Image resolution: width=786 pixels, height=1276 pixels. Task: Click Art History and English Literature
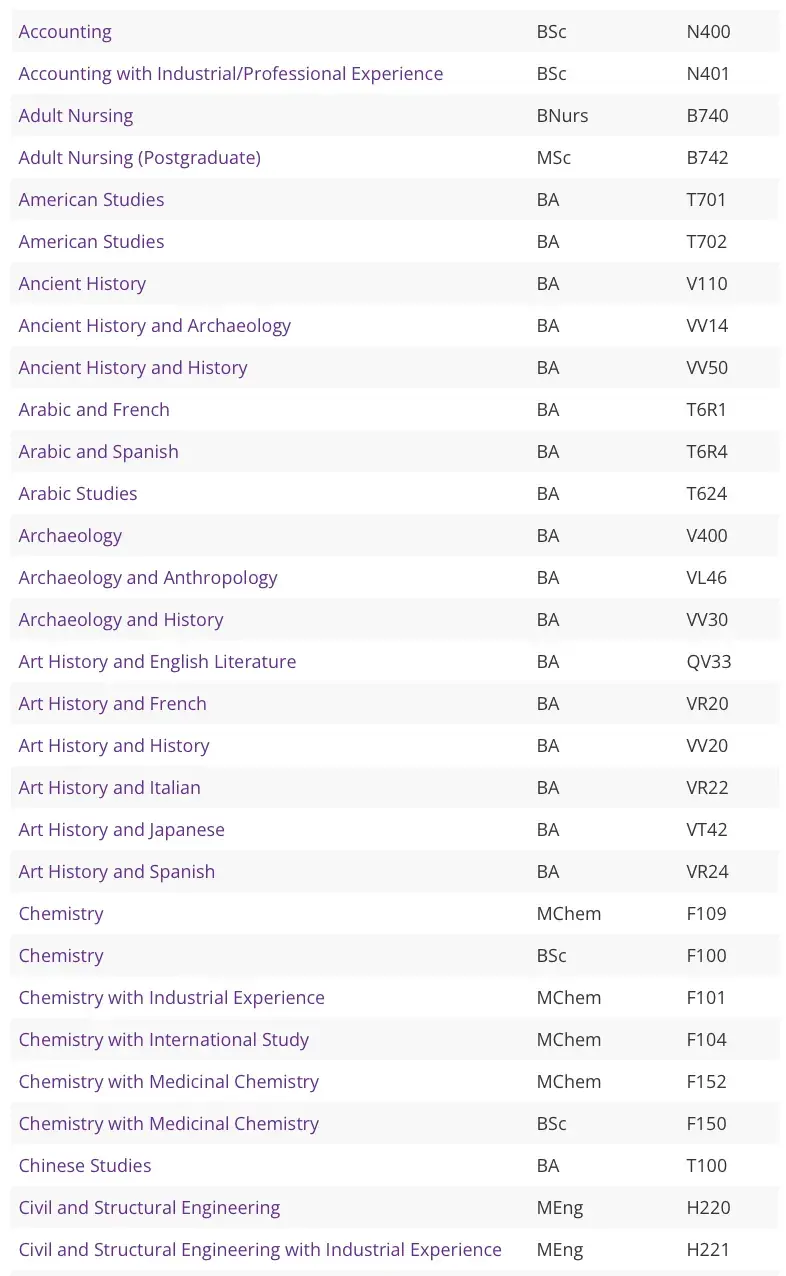[x=157, y=662]
